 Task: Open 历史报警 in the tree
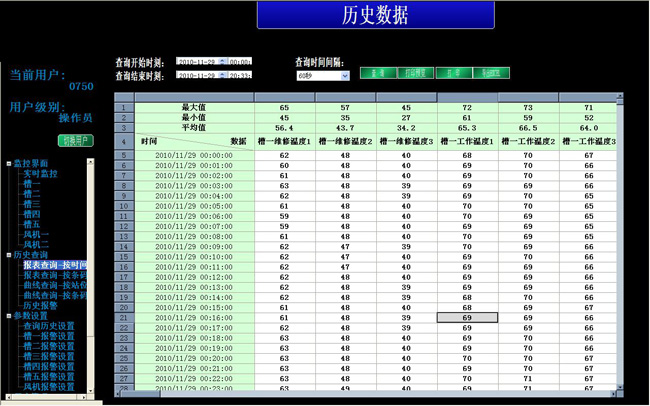coord(40,306)
